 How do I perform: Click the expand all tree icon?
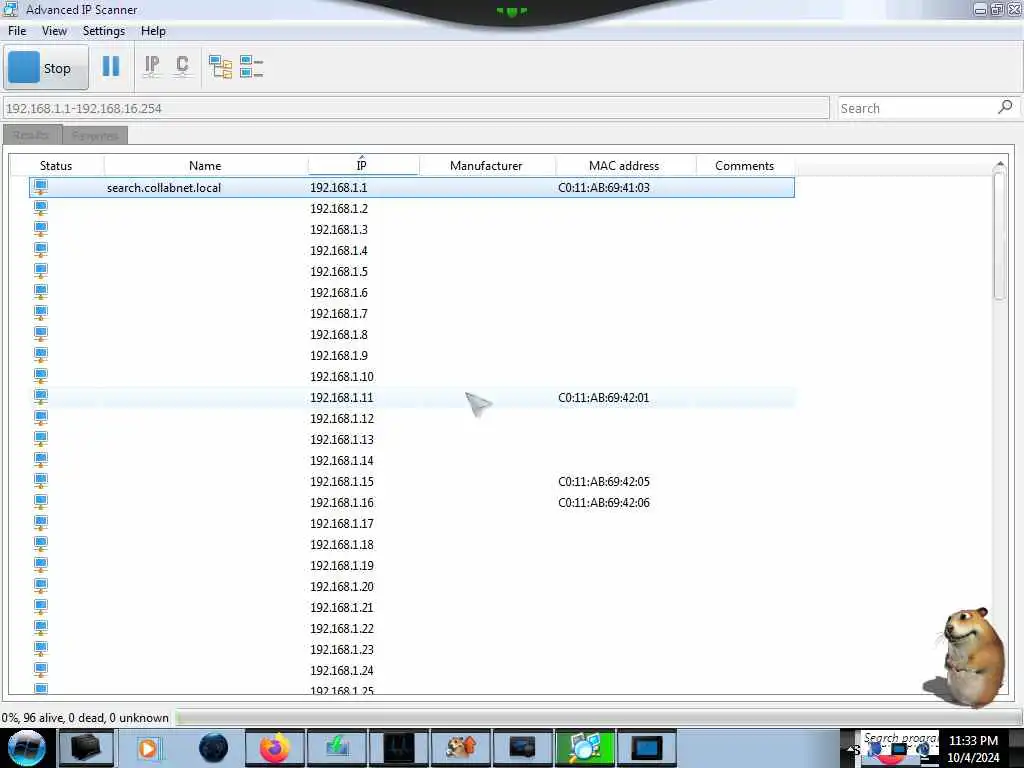pyautogui.click(x=220, y=67)
